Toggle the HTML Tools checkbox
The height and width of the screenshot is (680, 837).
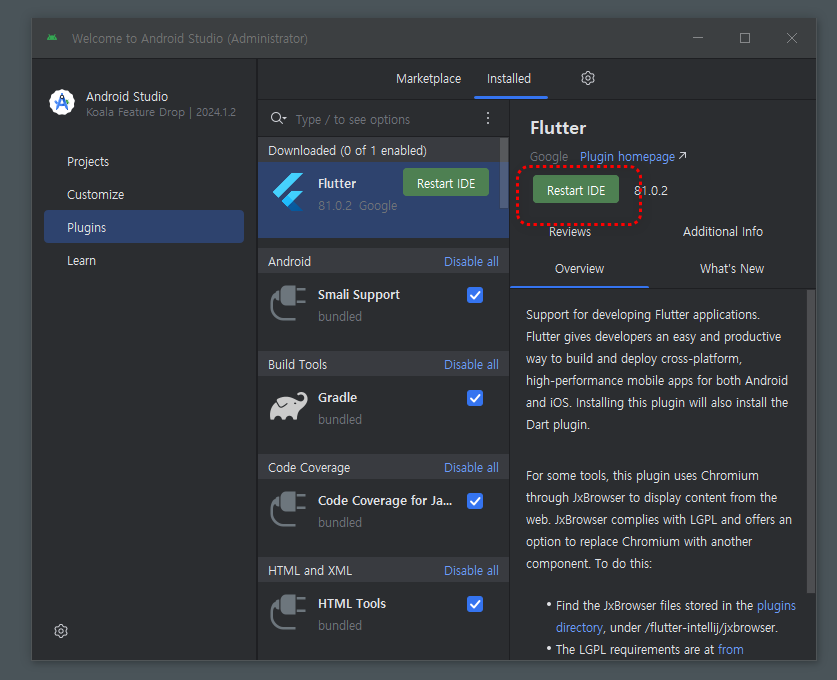(475, 604)
